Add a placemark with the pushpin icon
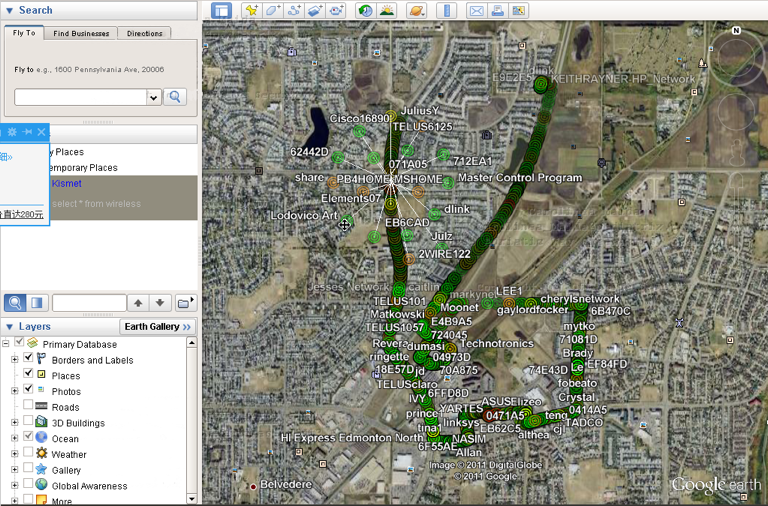The width and height of the screenshot is (768, 506). coord(252,10)
